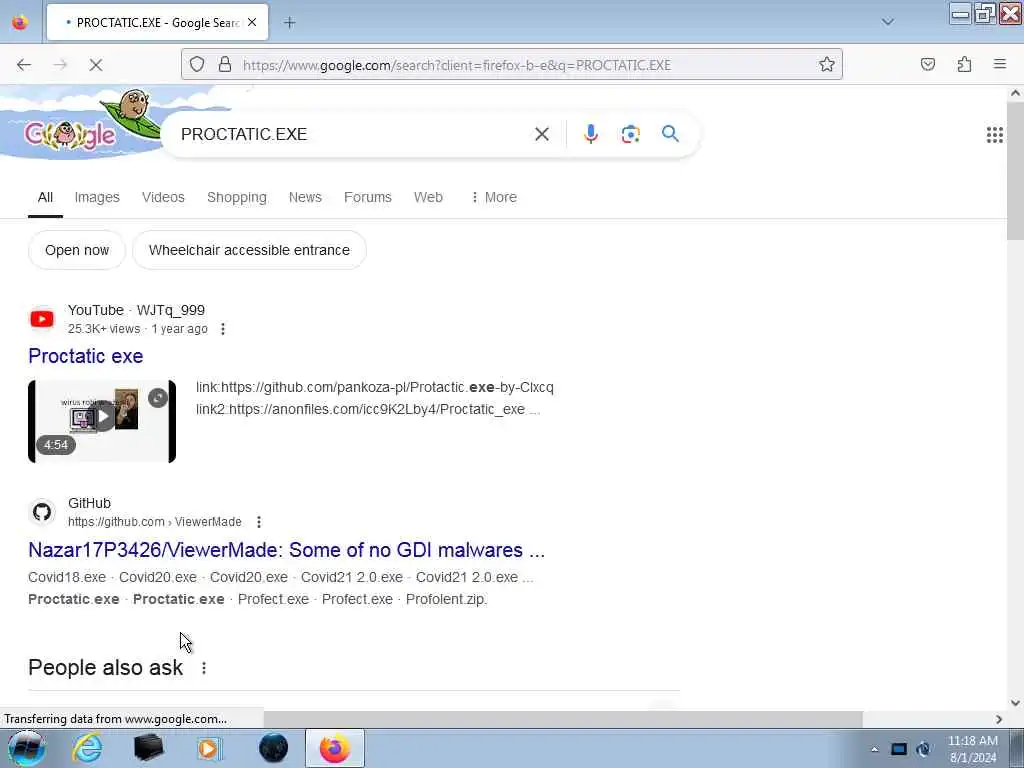Launch Internet Explorer from the taskbar
This screenshot has width=1024, height=768.
pos(88,748)
